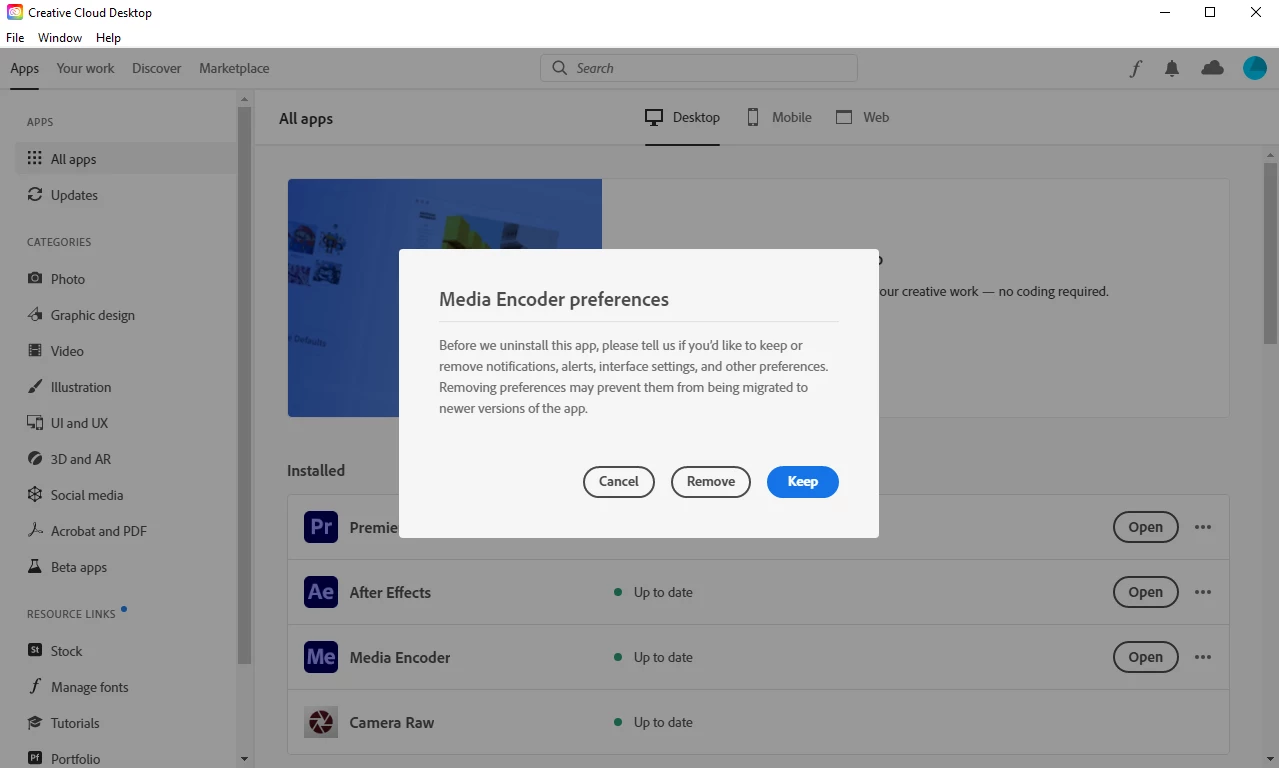Viewport: 1279px width, 768px height.
Task: Open the Help menu
Action: click(x=108, y=37)
